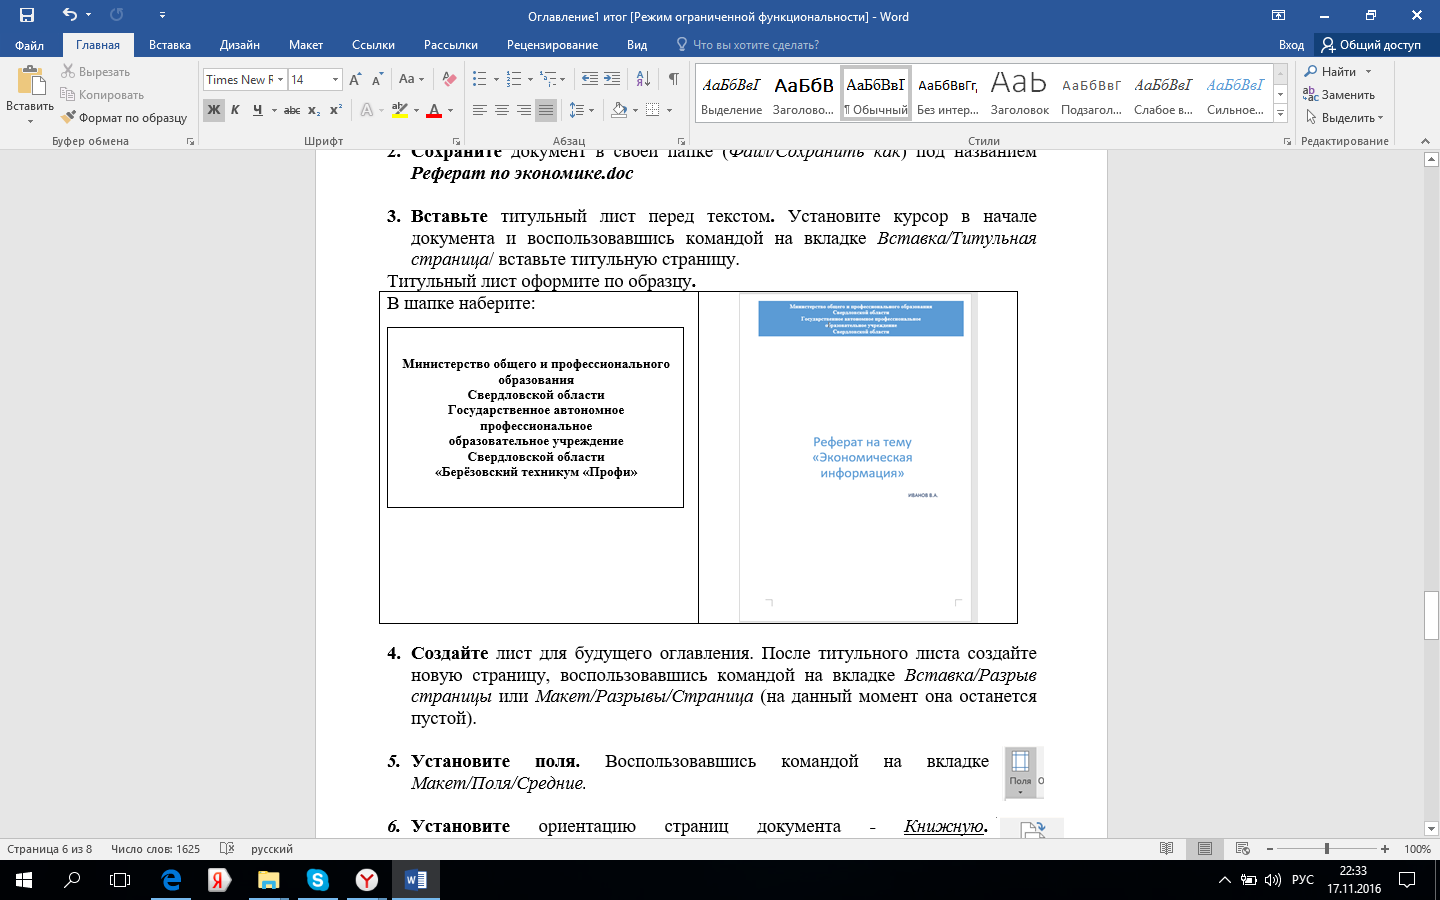Open Skype from the taskbar
Viewport: 1440px width, 900px height.
tap(318, 880)
